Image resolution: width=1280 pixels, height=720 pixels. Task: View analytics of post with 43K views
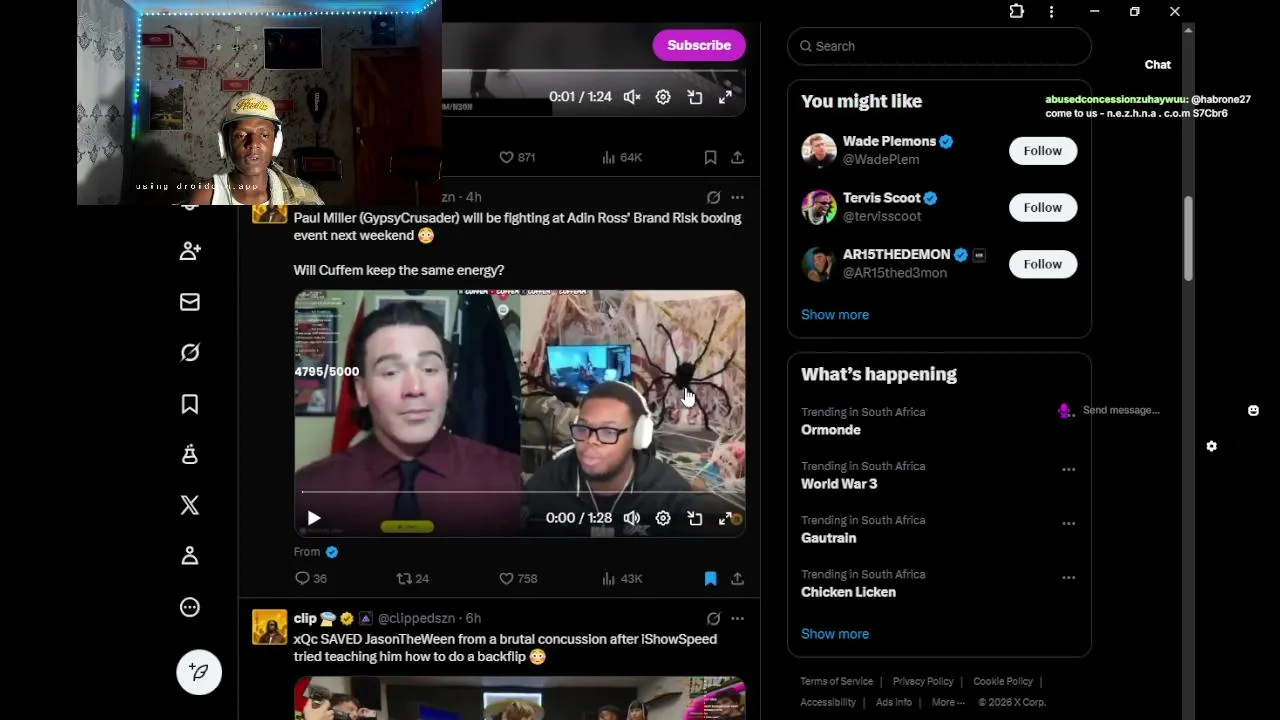tap(622, 578)
